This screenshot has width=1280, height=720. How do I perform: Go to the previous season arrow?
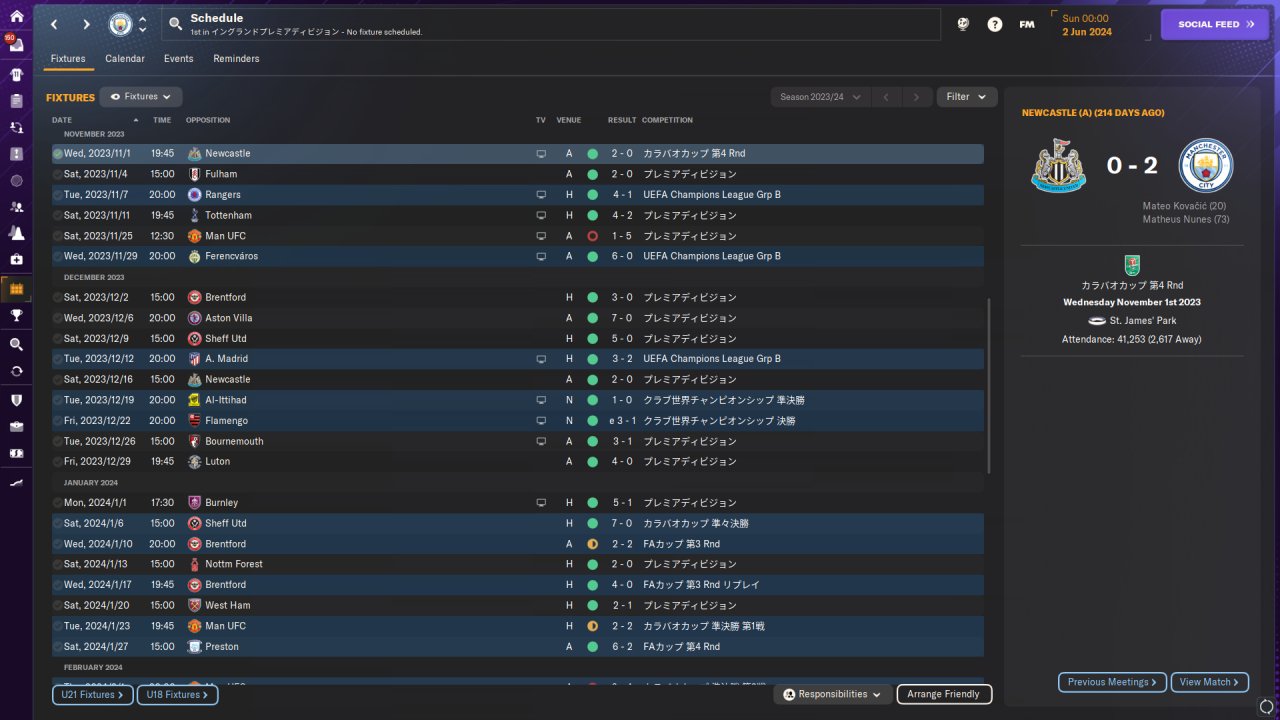point(885,97)
